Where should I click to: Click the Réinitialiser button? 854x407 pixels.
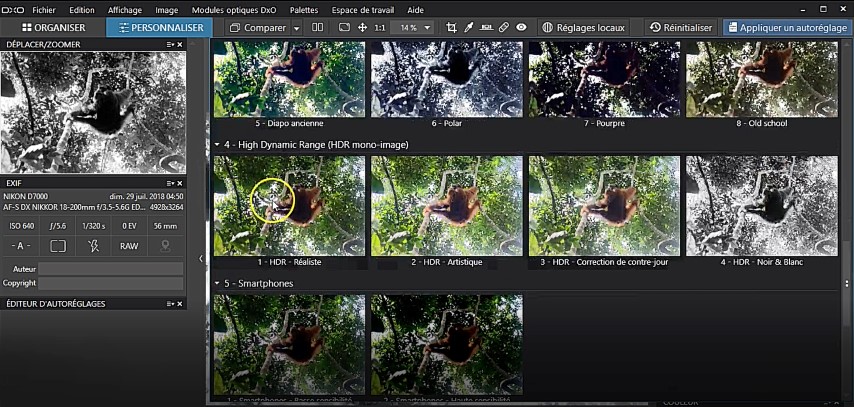(681, 28)
